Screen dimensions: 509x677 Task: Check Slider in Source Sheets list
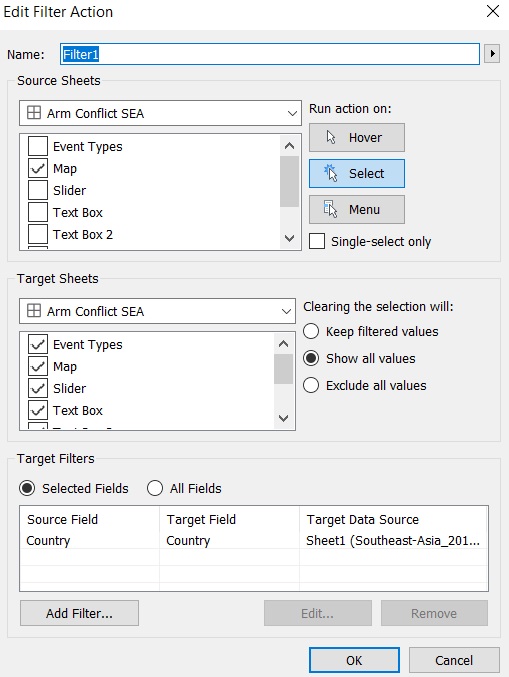[38, 190]
